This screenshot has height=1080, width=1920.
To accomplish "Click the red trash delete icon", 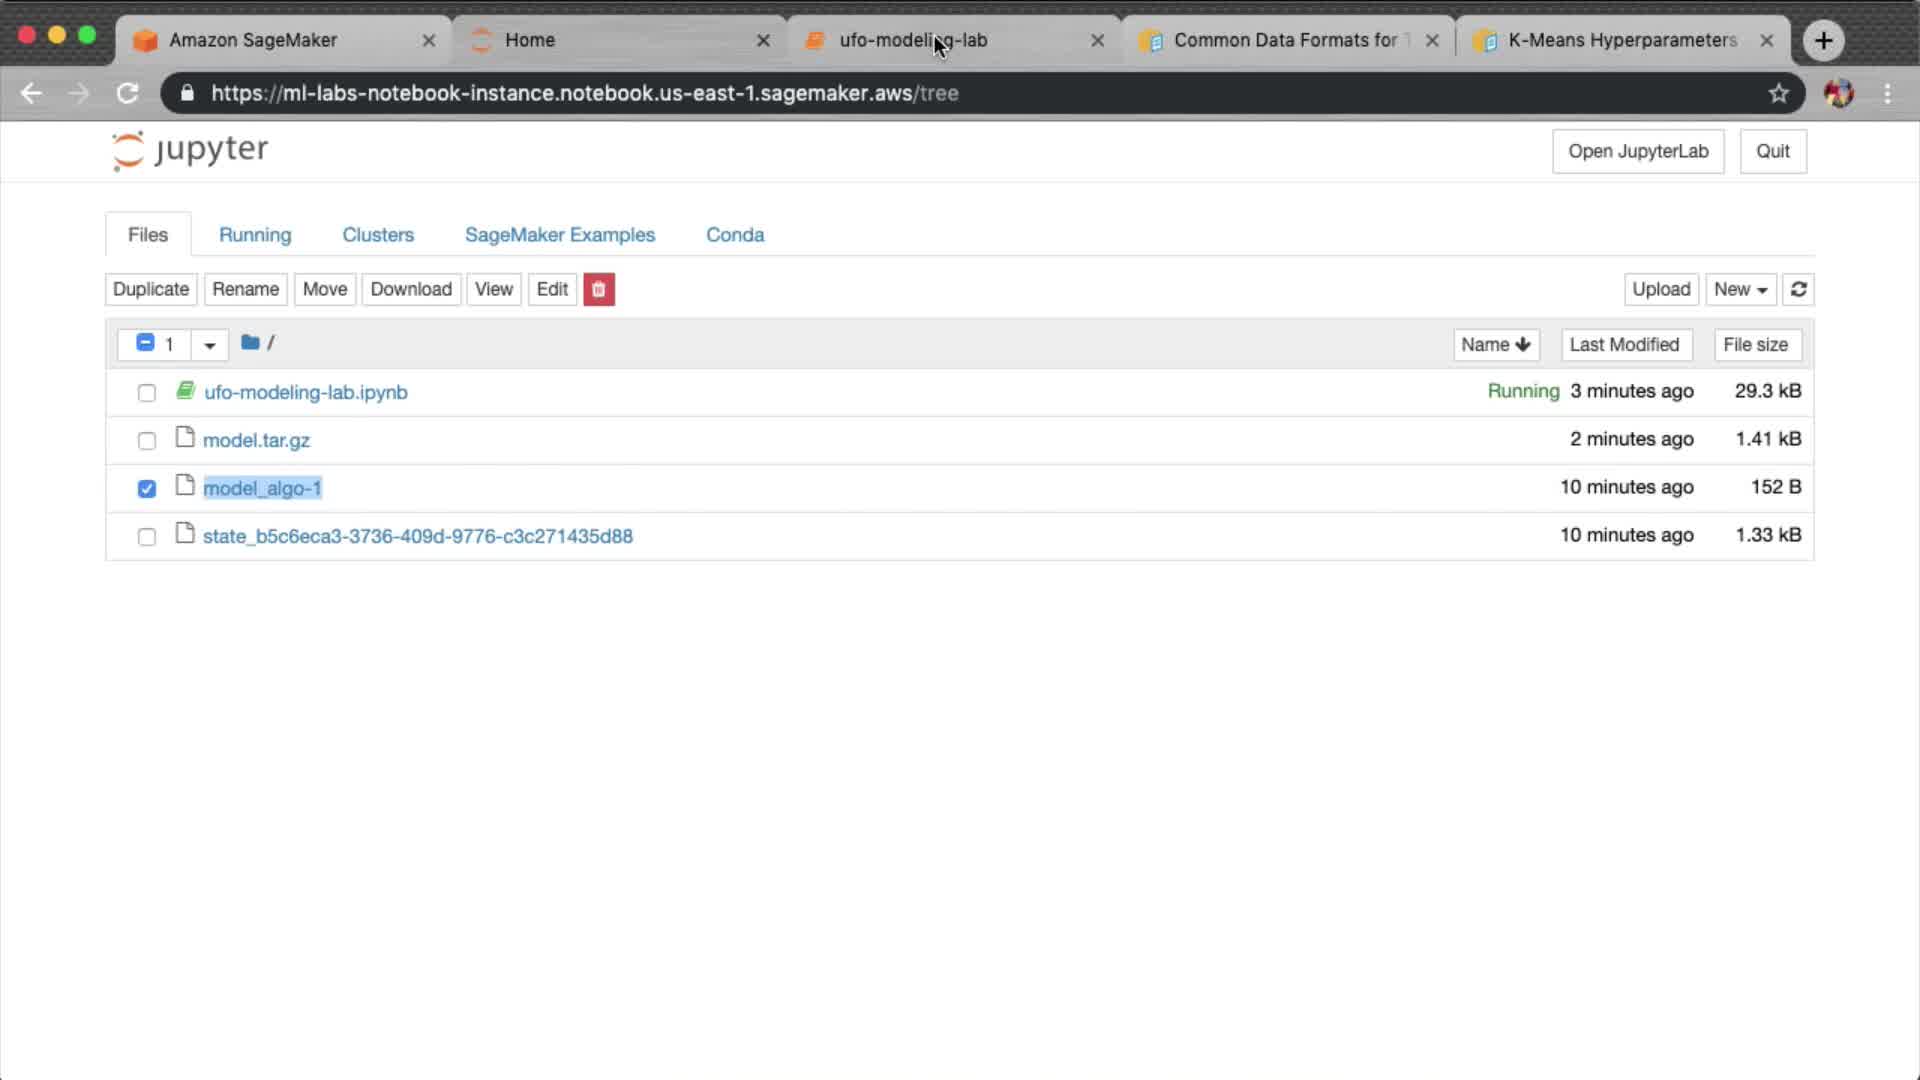I will tap(598, 289).
